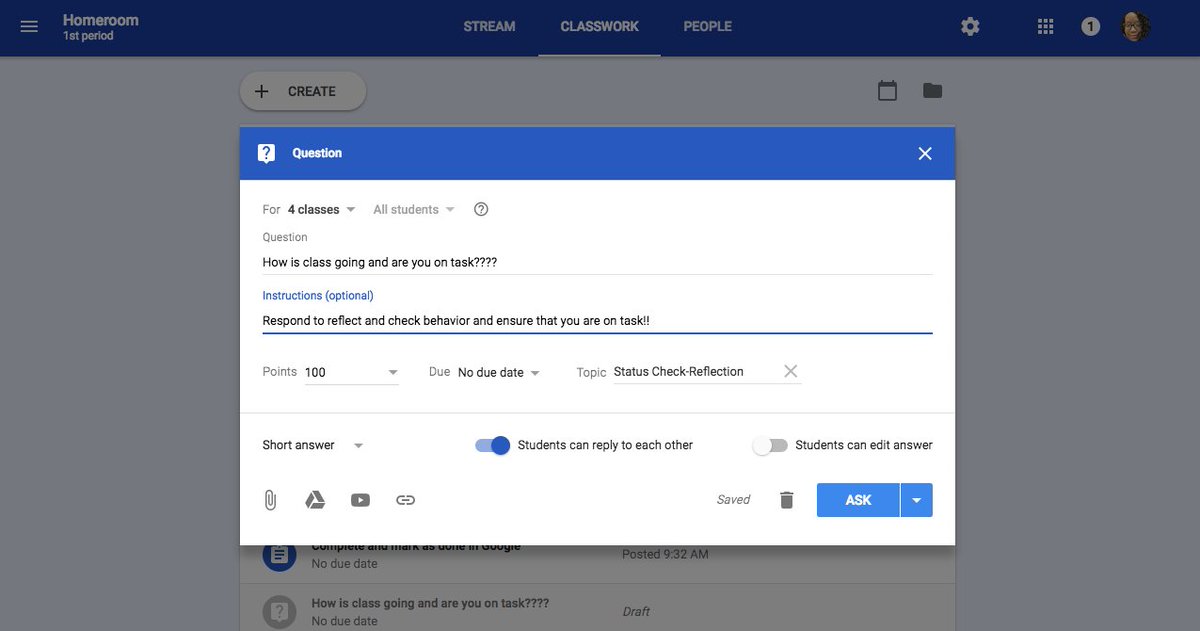Click the assignment icon posted 9:32 AM
This screenshot has height=631, width=1200.
click(x=279, y=555)
